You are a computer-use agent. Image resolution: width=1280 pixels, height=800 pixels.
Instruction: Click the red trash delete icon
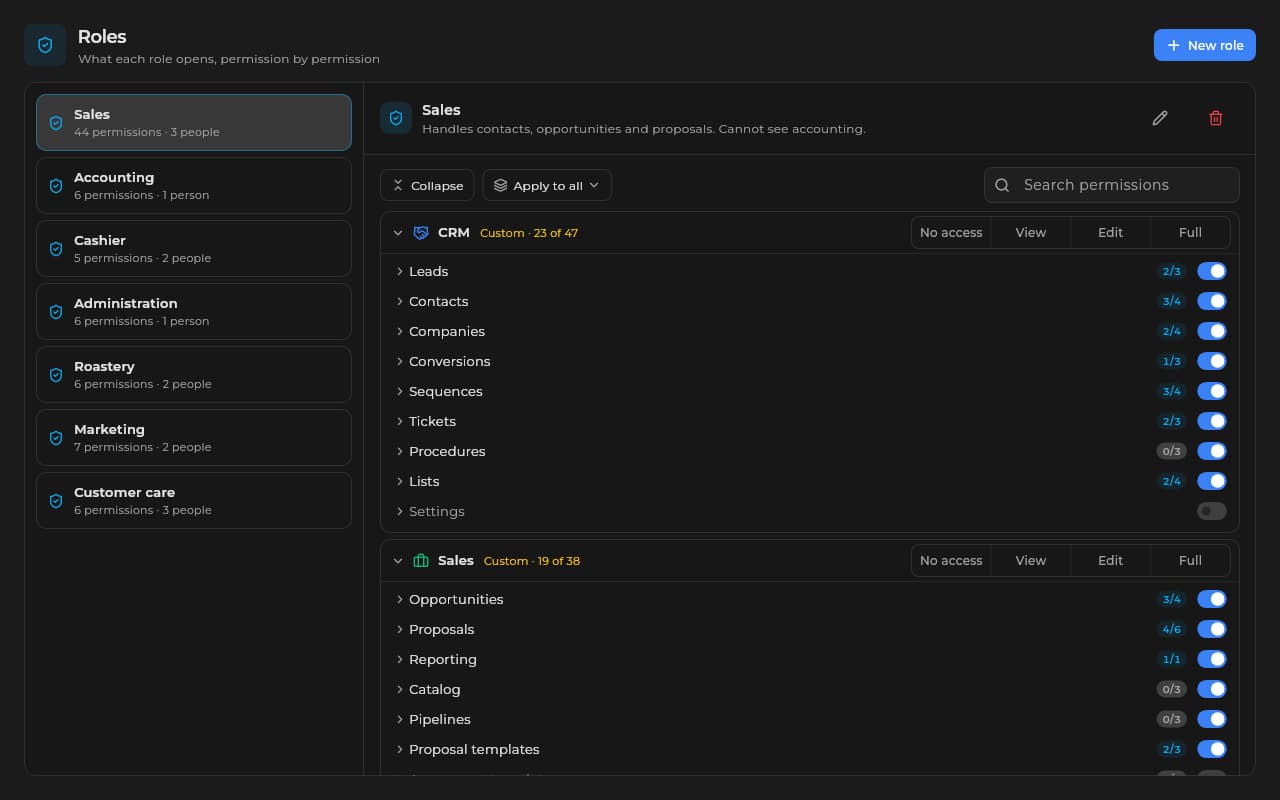click(x=1216, y=118)
